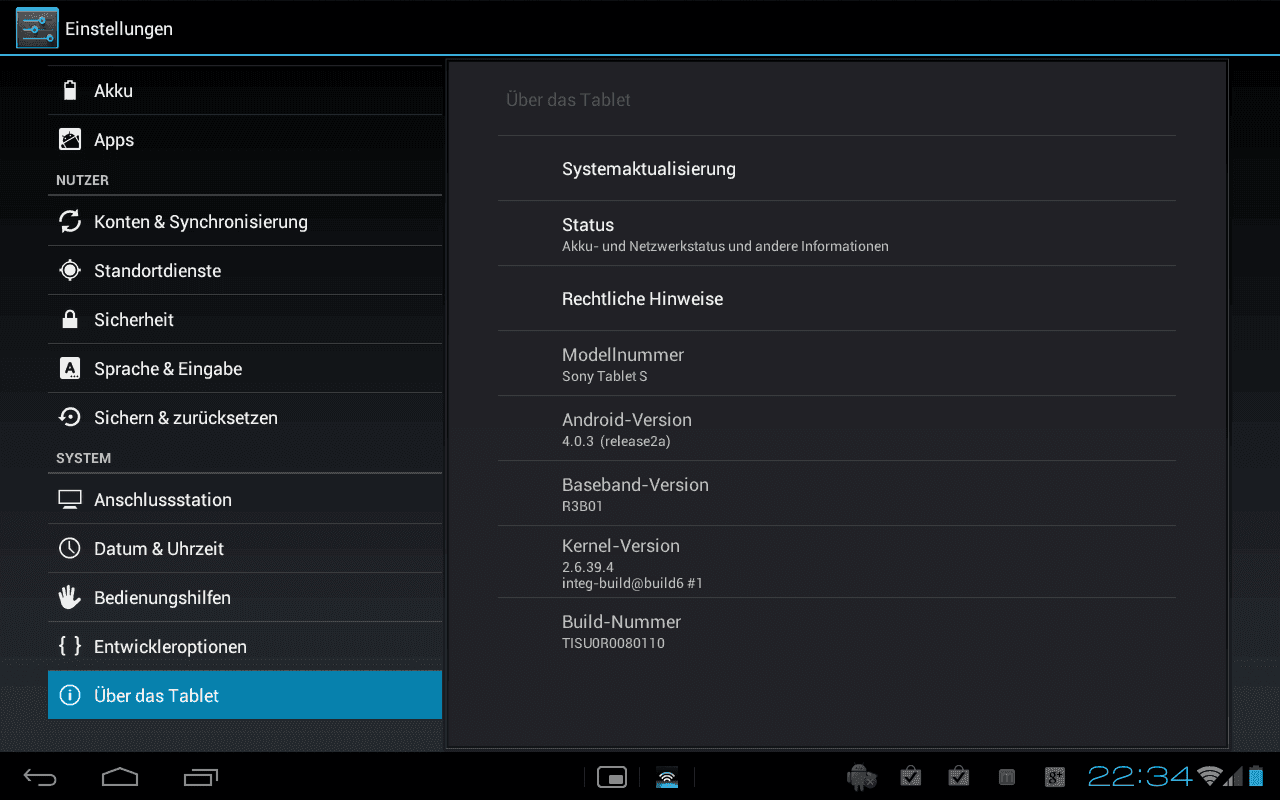Tap the 22:34 clock in status bar
The height and width of the screenshot is (800, 1280).
click(1140, 777)
